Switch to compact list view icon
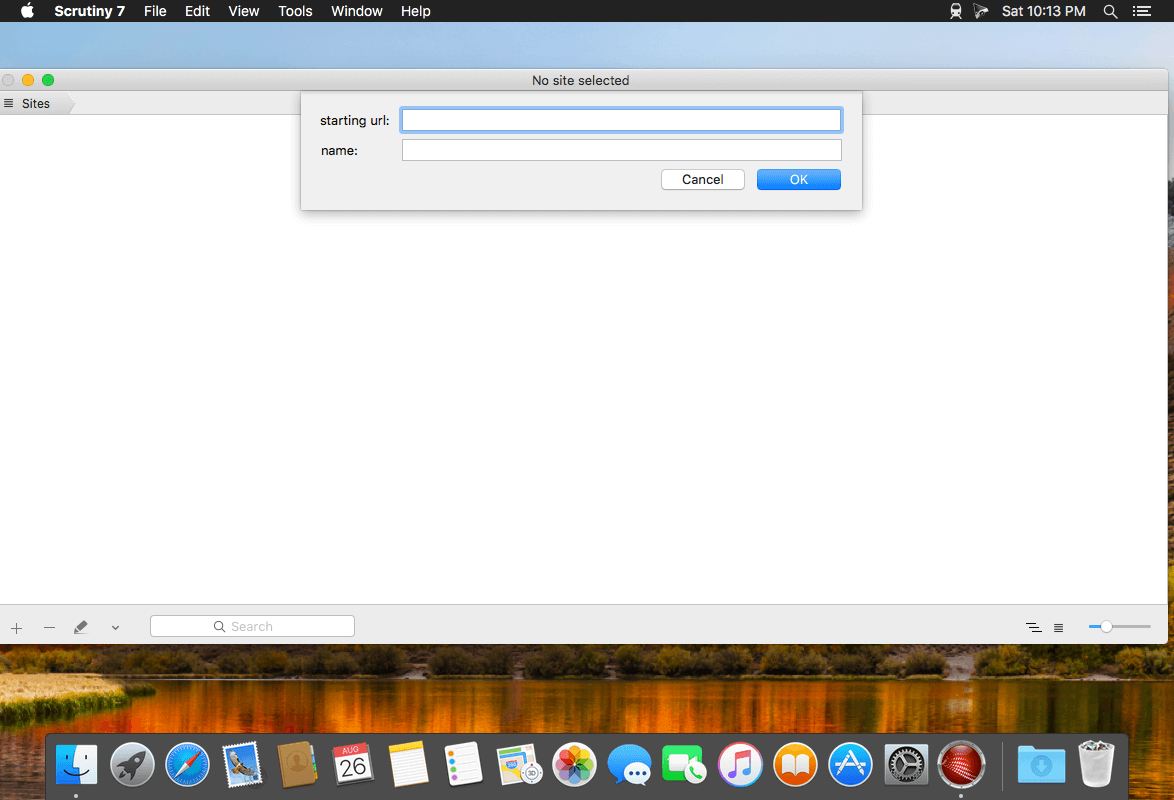The image size is (1174, 800). [1033, 627]
